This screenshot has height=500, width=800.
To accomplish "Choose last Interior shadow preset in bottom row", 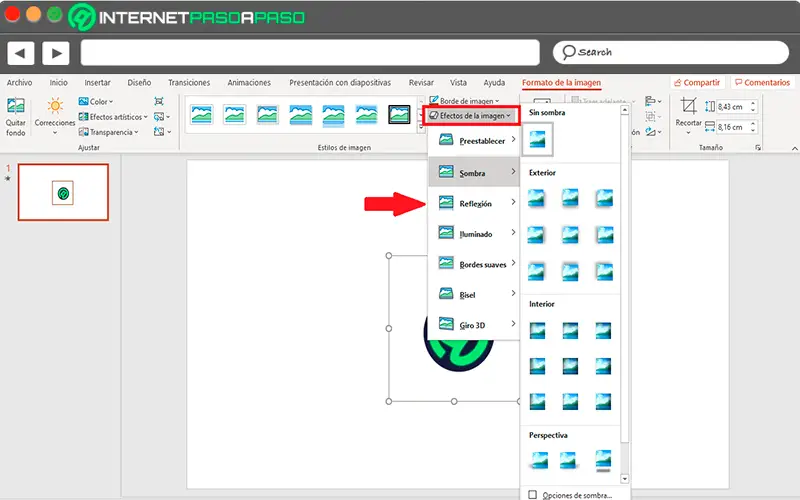I will point(604,402).
